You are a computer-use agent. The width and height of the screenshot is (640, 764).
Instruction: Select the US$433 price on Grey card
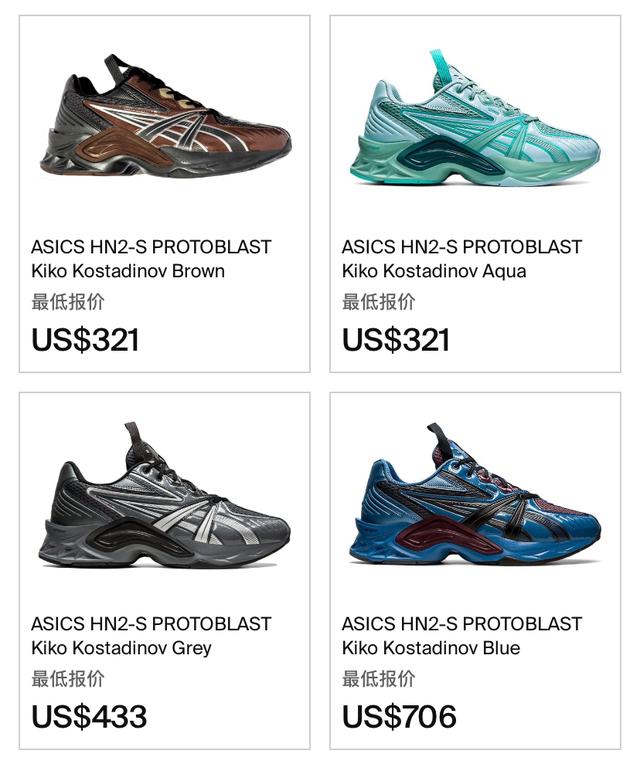point(89,716)
